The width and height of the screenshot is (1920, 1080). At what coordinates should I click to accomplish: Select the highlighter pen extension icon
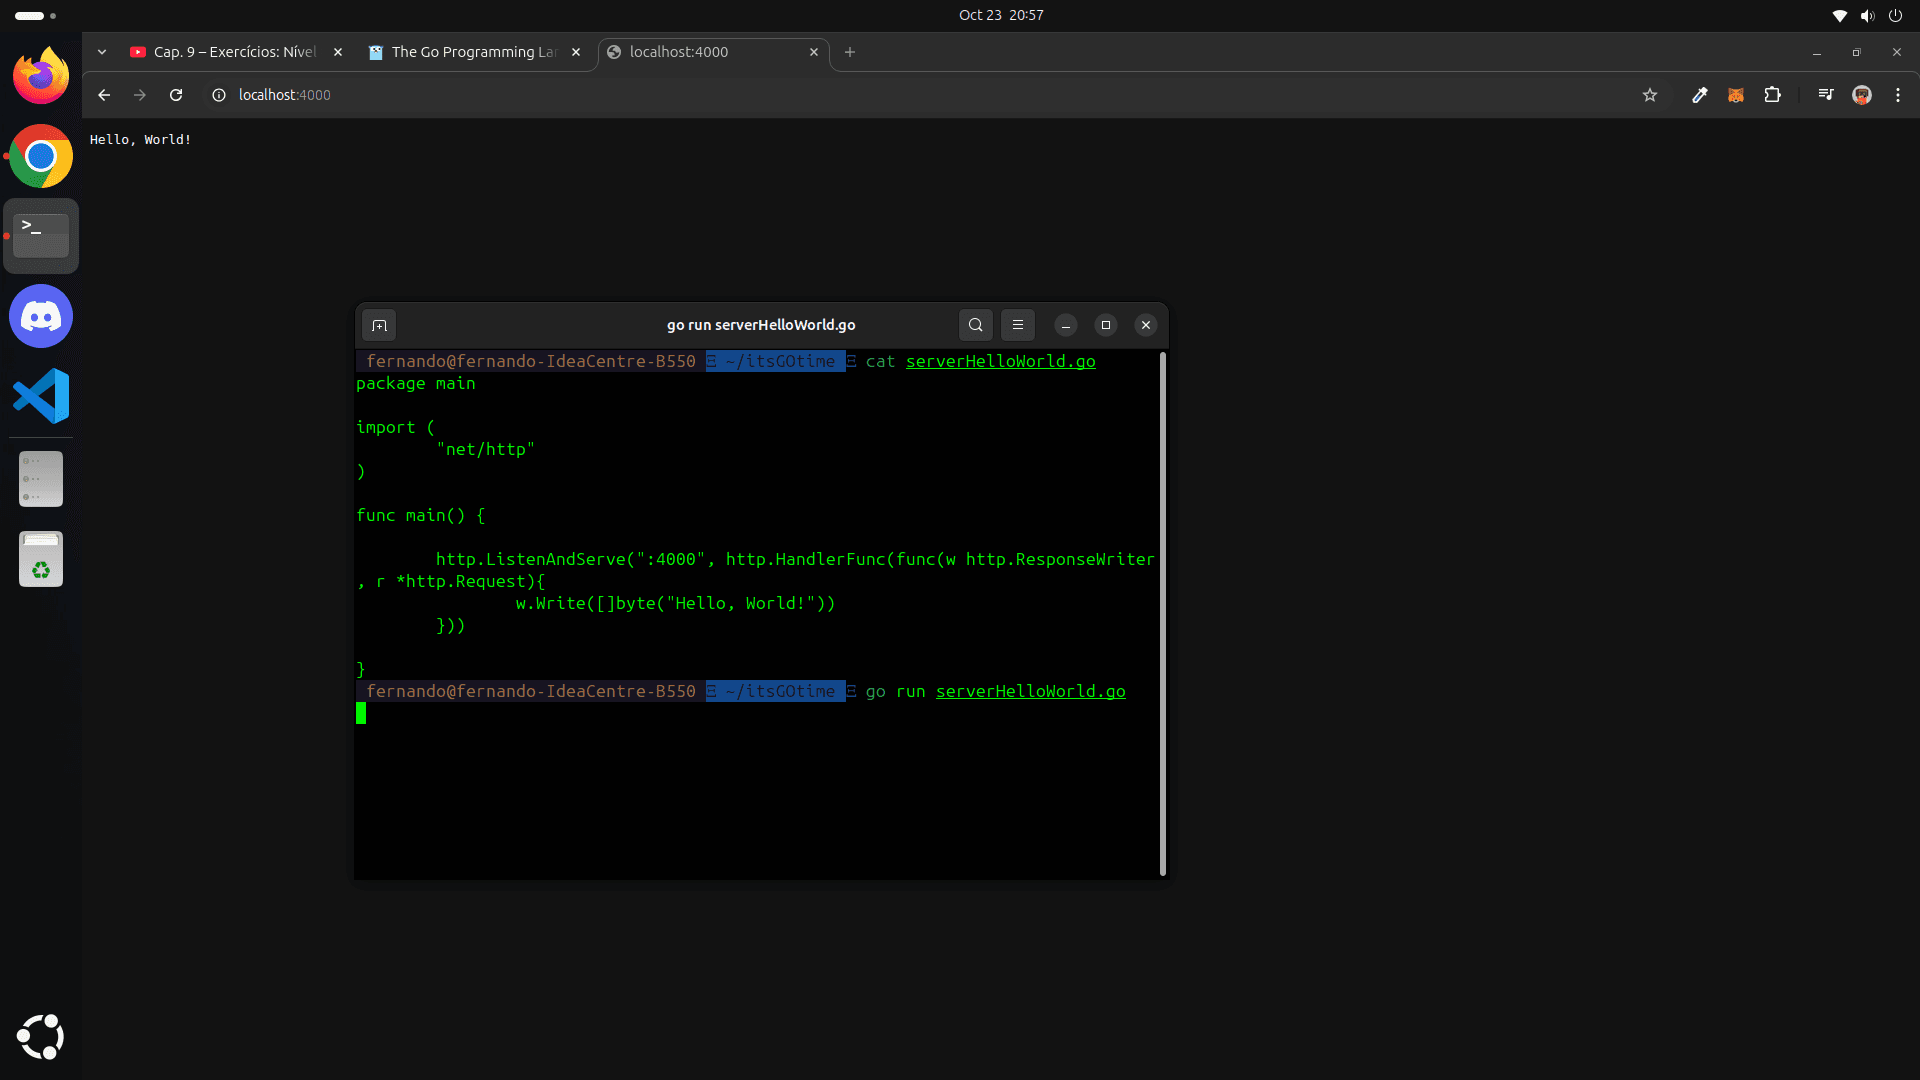(1699, 95)
